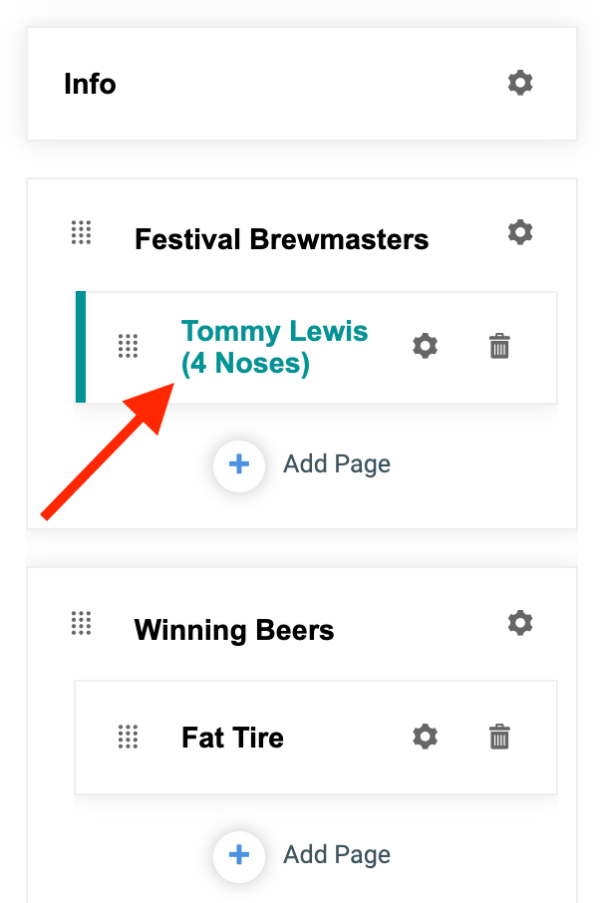Open settings gear for Tommy Lewis page
This screenshot has height=903, width=600.
[425, 346]
